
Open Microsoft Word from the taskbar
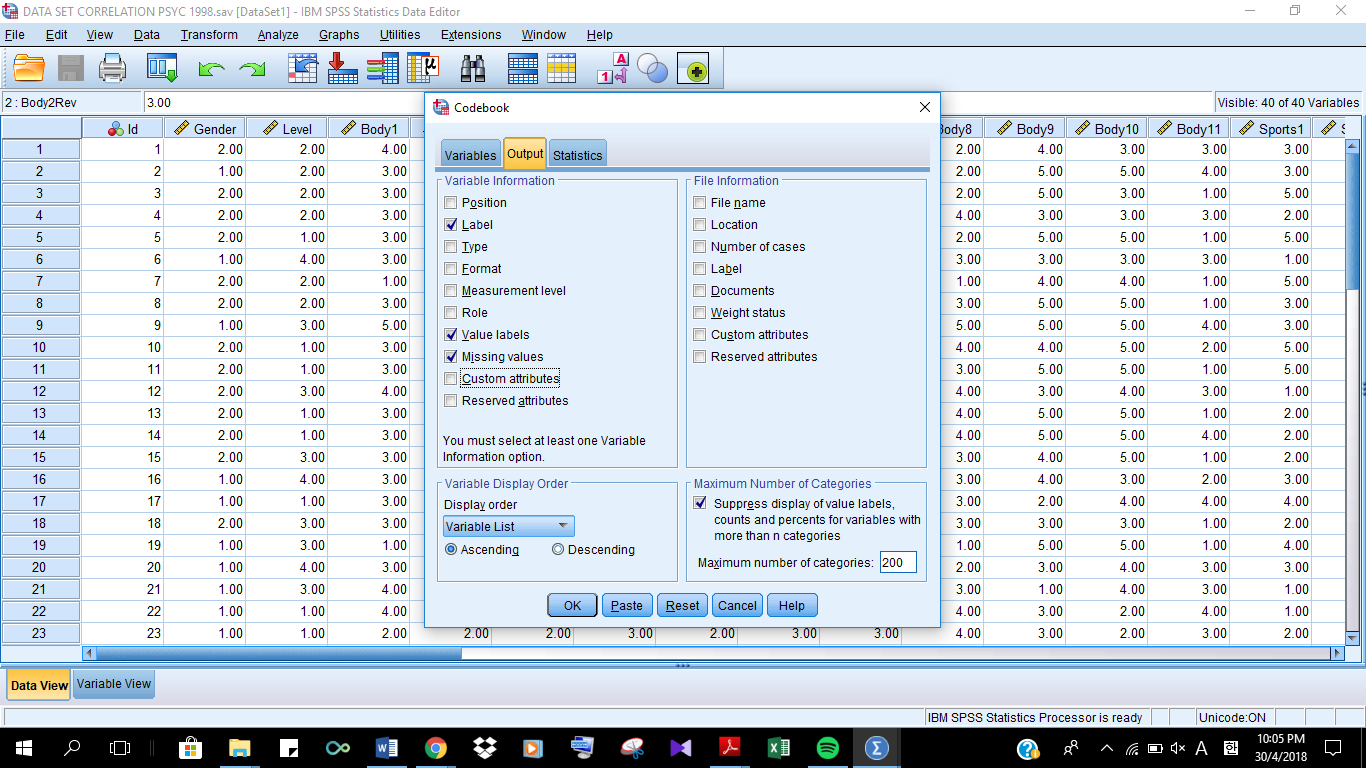(386, 747)
